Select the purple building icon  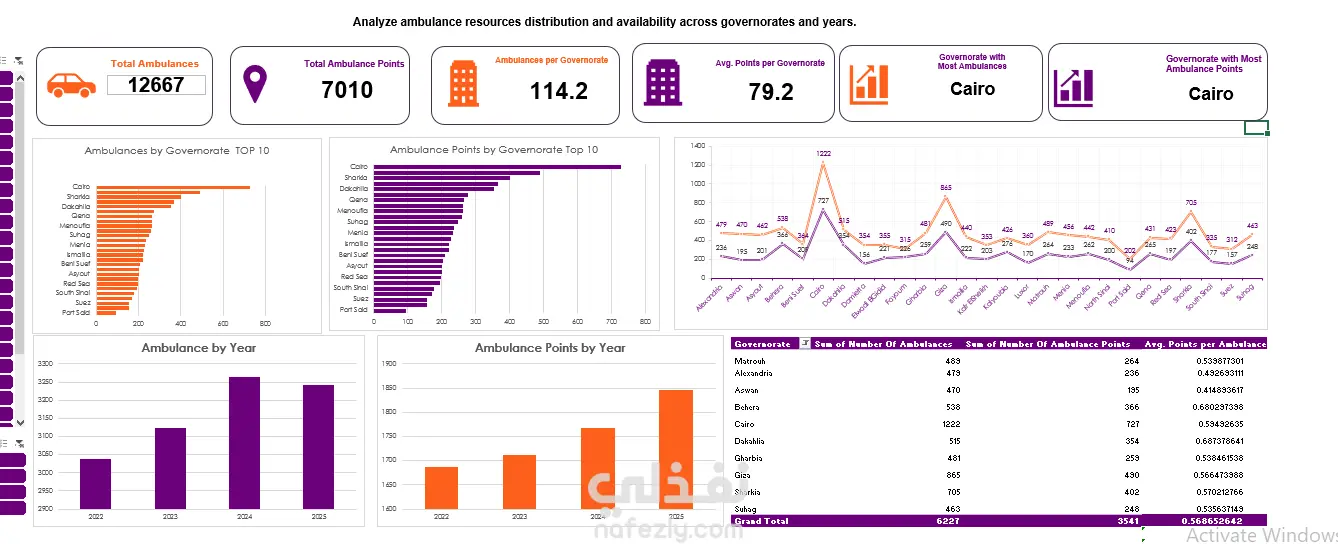[x=663, y=84]
